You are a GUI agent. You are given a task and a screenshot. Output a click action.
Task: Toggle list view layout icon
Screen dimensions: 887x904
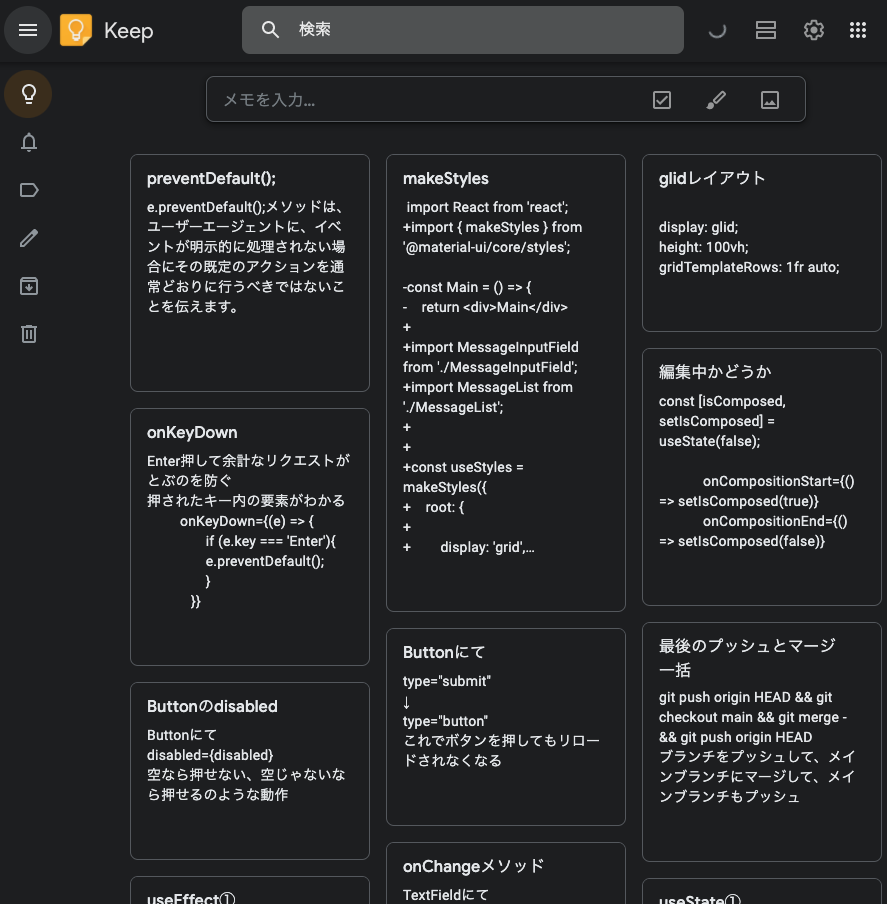pos(766,30)
